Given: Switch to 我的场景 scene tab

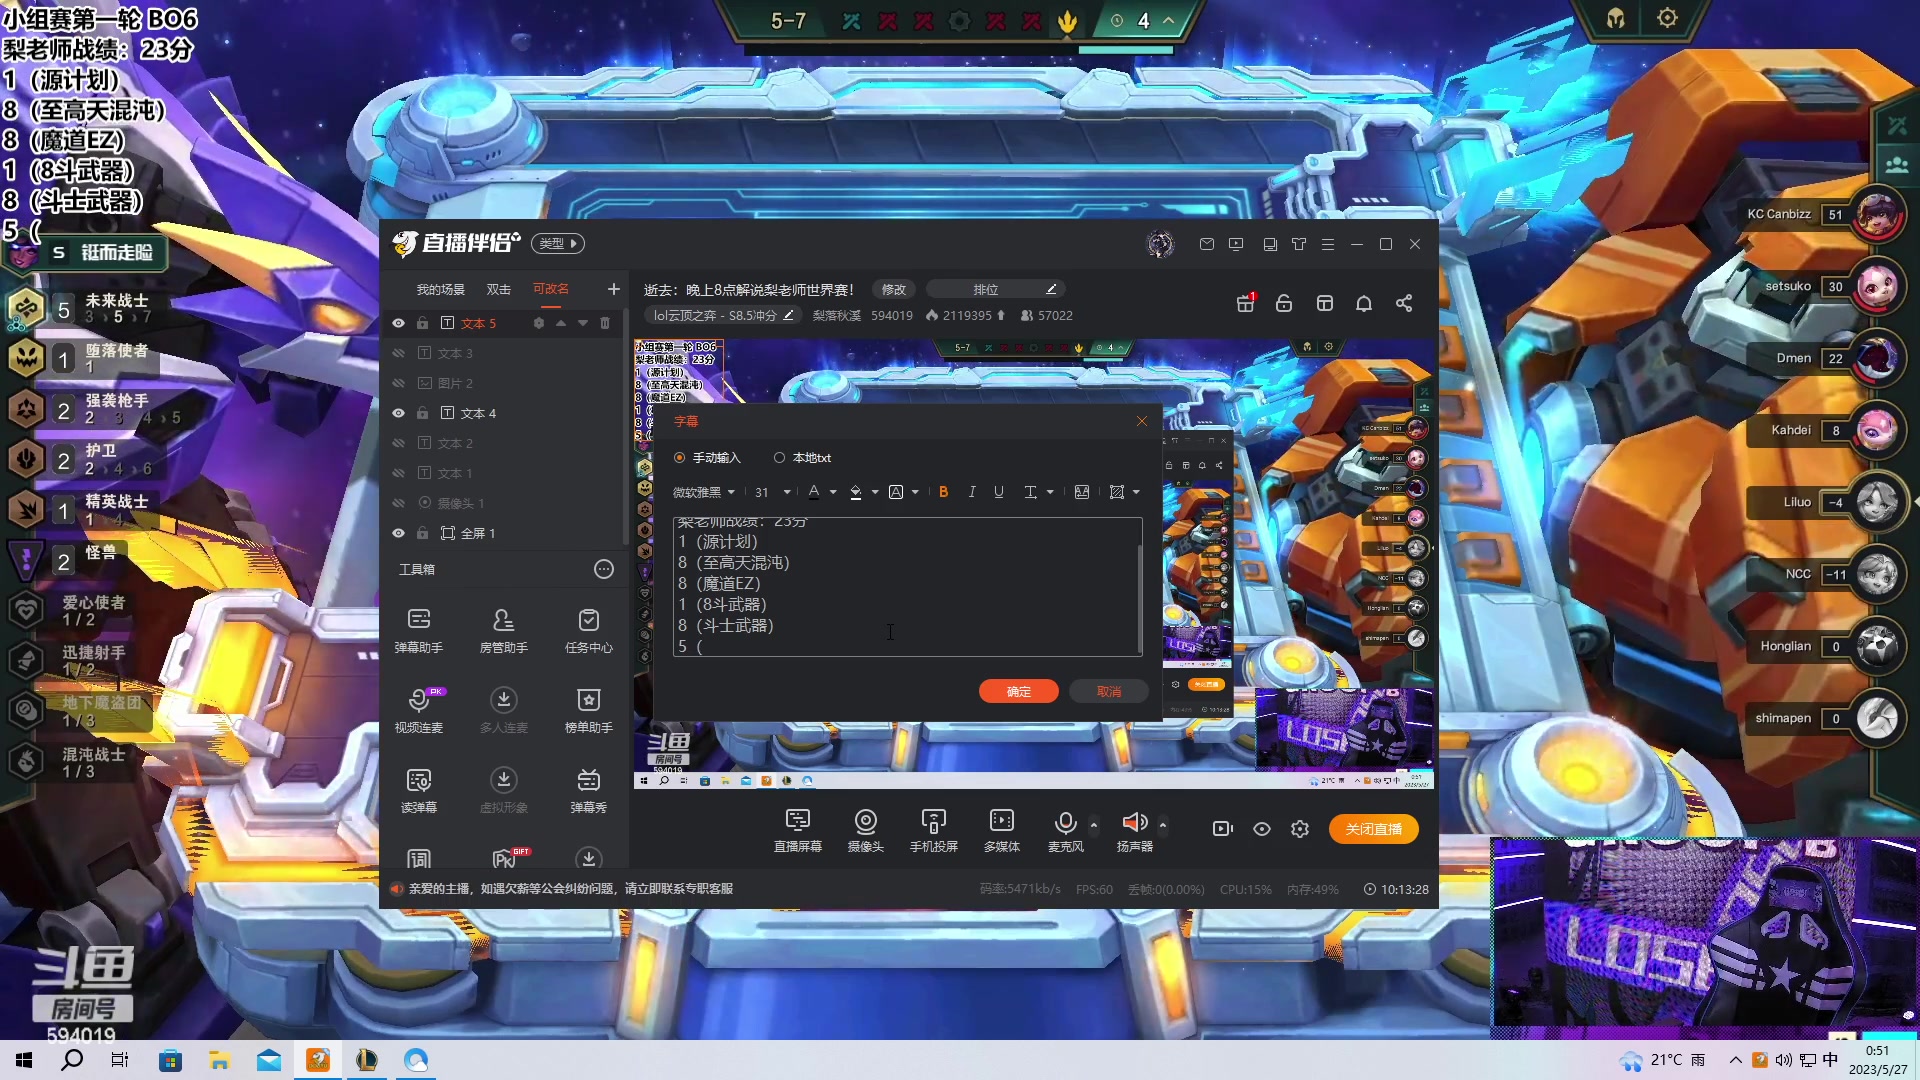Looking at the screenshot, I should [440, 289].
